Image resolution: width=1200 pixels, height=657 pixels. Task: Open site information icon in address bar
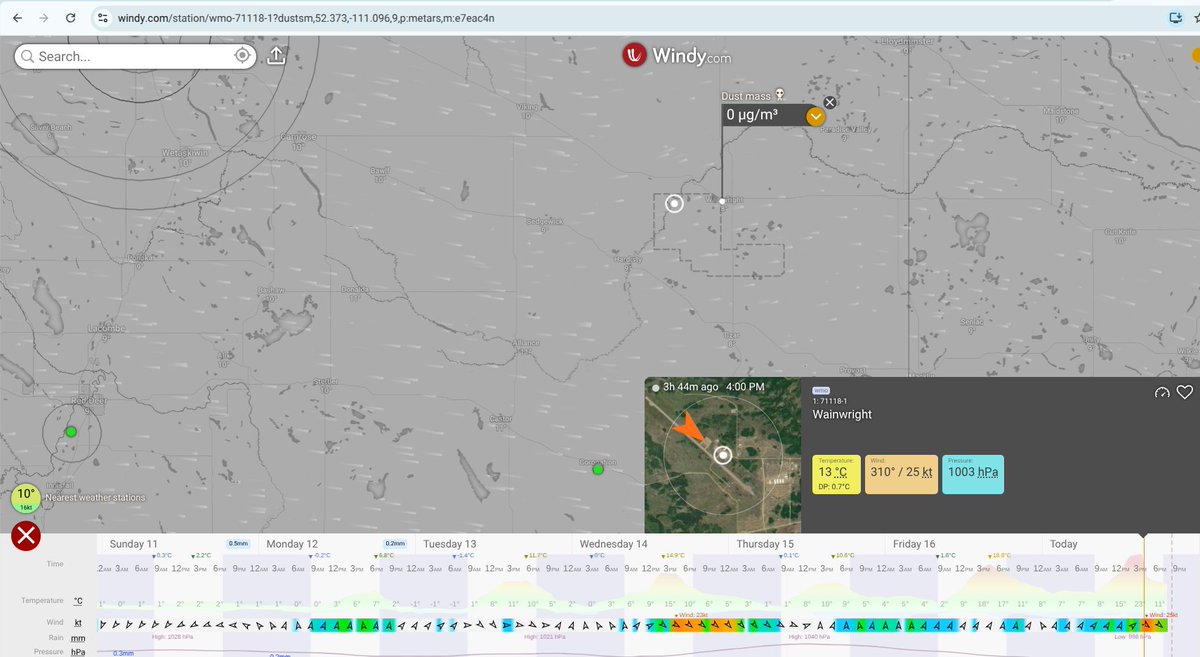coord(104,18)
